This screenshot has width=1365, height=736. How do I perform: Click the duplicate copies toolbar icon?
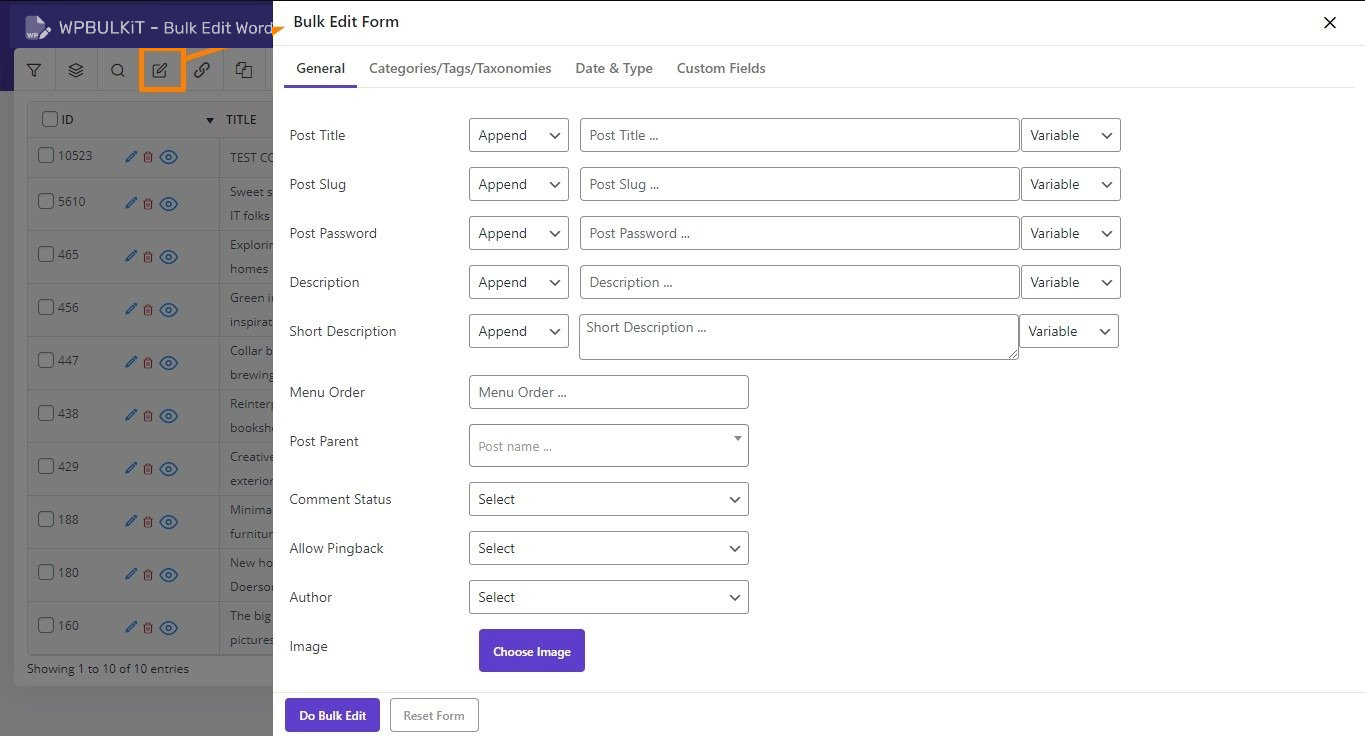pos(244,71)
